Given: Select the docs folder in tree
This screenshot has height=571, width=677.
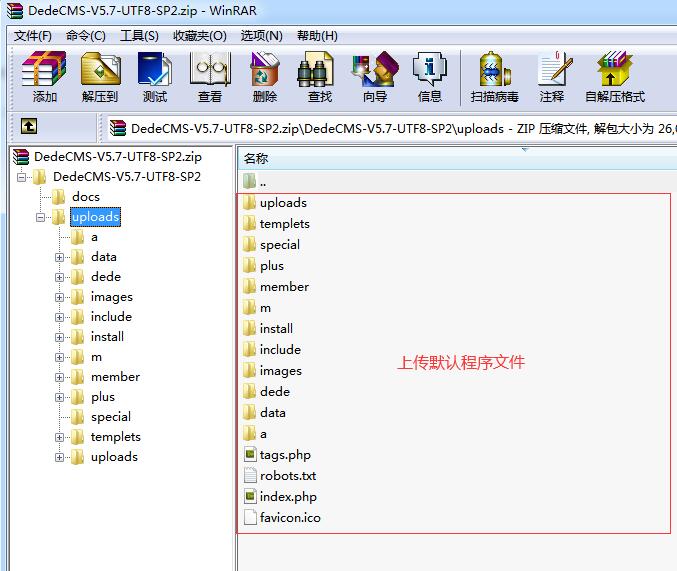Looking at the screenshot, I should click(86, 197).
